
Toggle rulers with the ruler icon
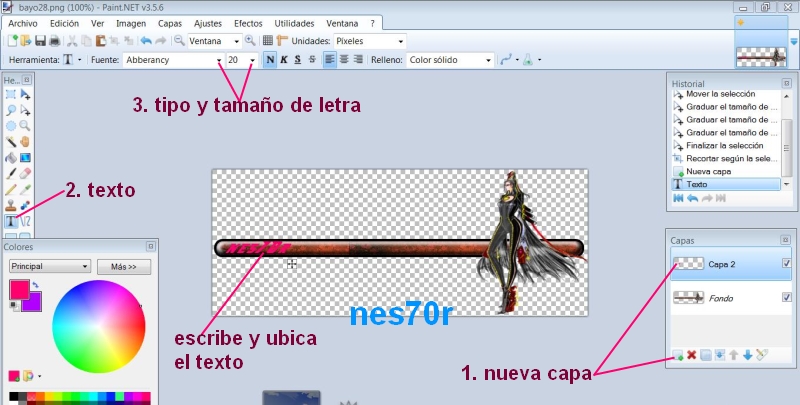(282, 41)
